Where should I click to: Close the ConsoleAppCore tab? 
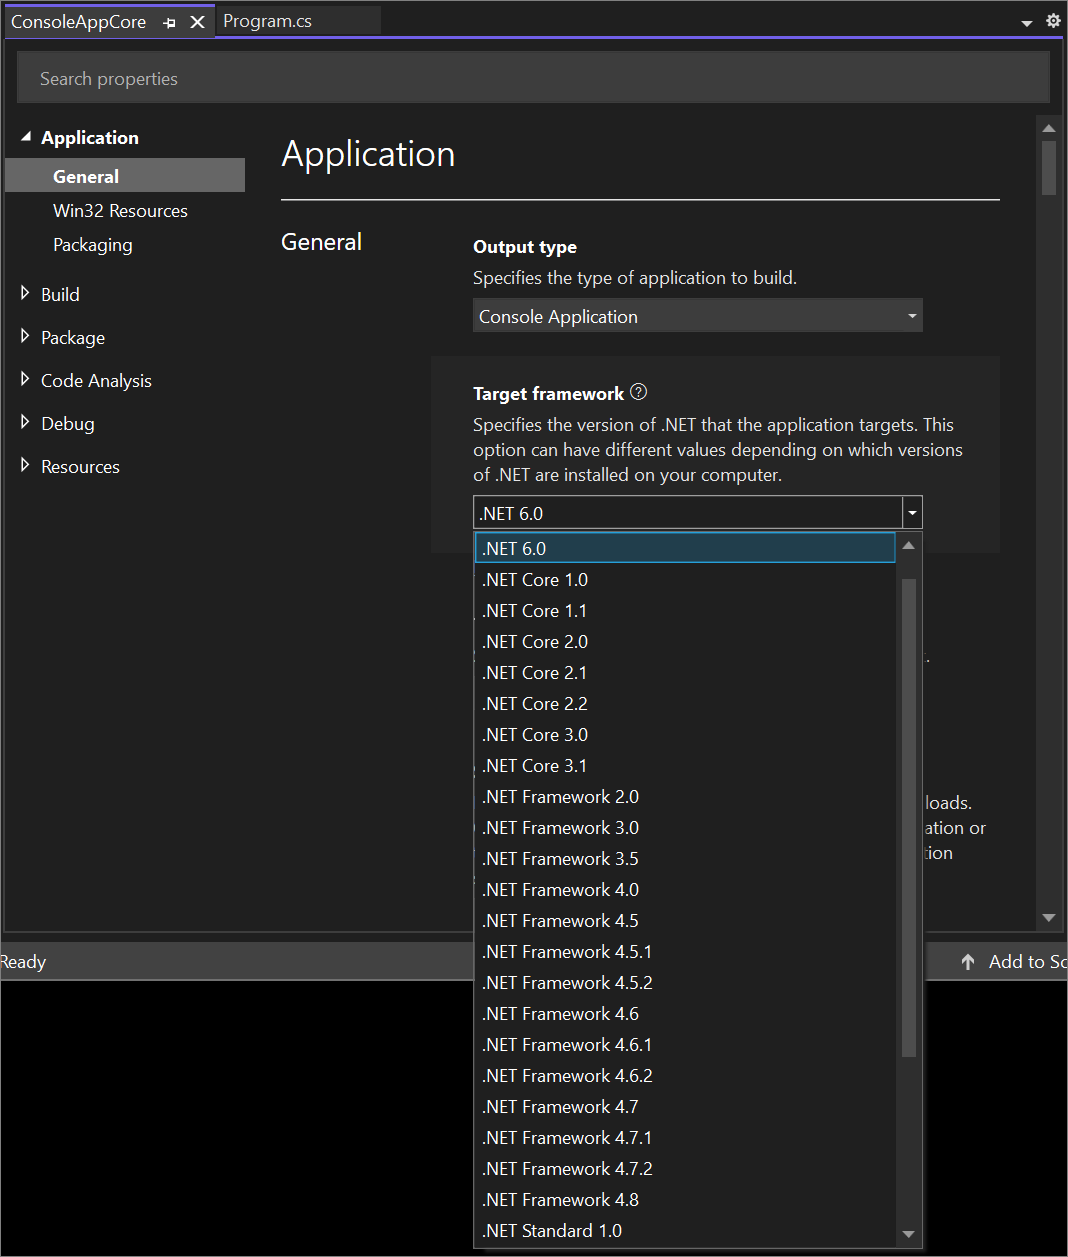pos(196,21)
